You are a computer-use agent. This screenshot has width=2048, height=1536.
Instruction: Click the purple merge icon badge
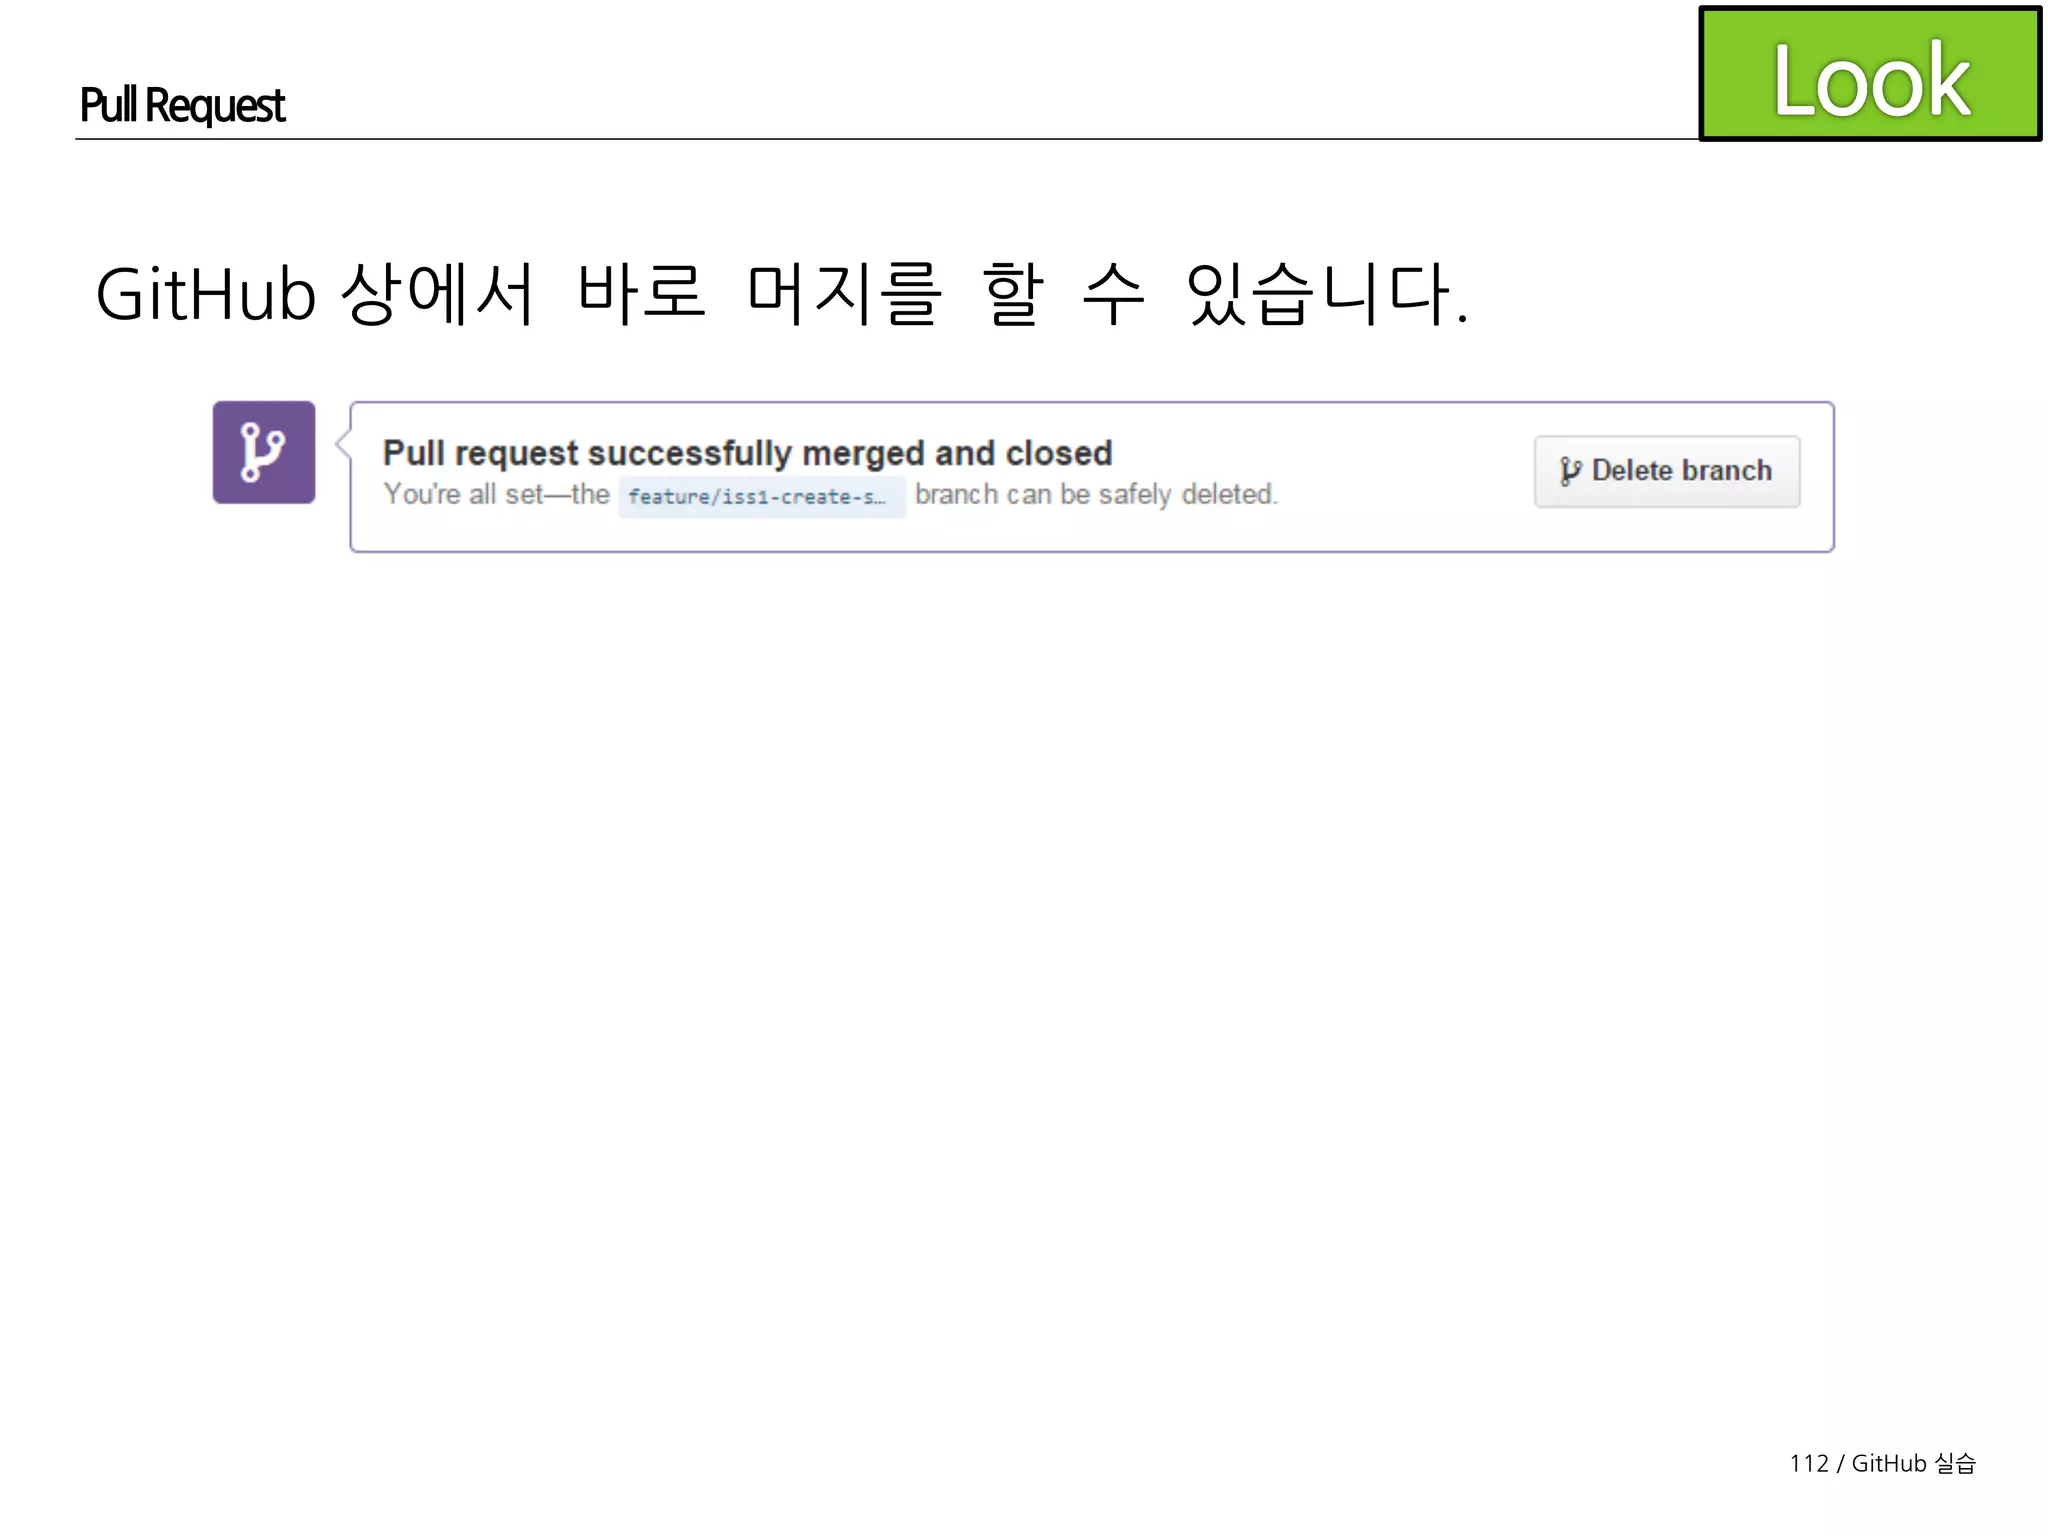pos(264,452)
